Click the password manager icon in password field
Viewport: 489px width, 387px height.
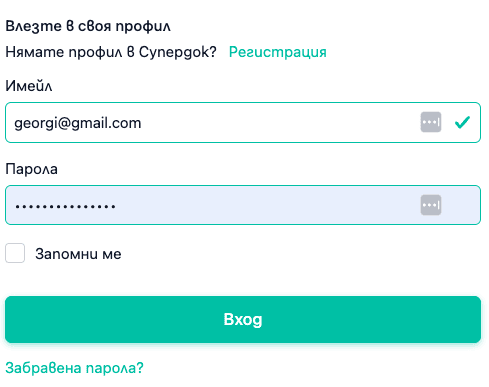pos(431,205)
